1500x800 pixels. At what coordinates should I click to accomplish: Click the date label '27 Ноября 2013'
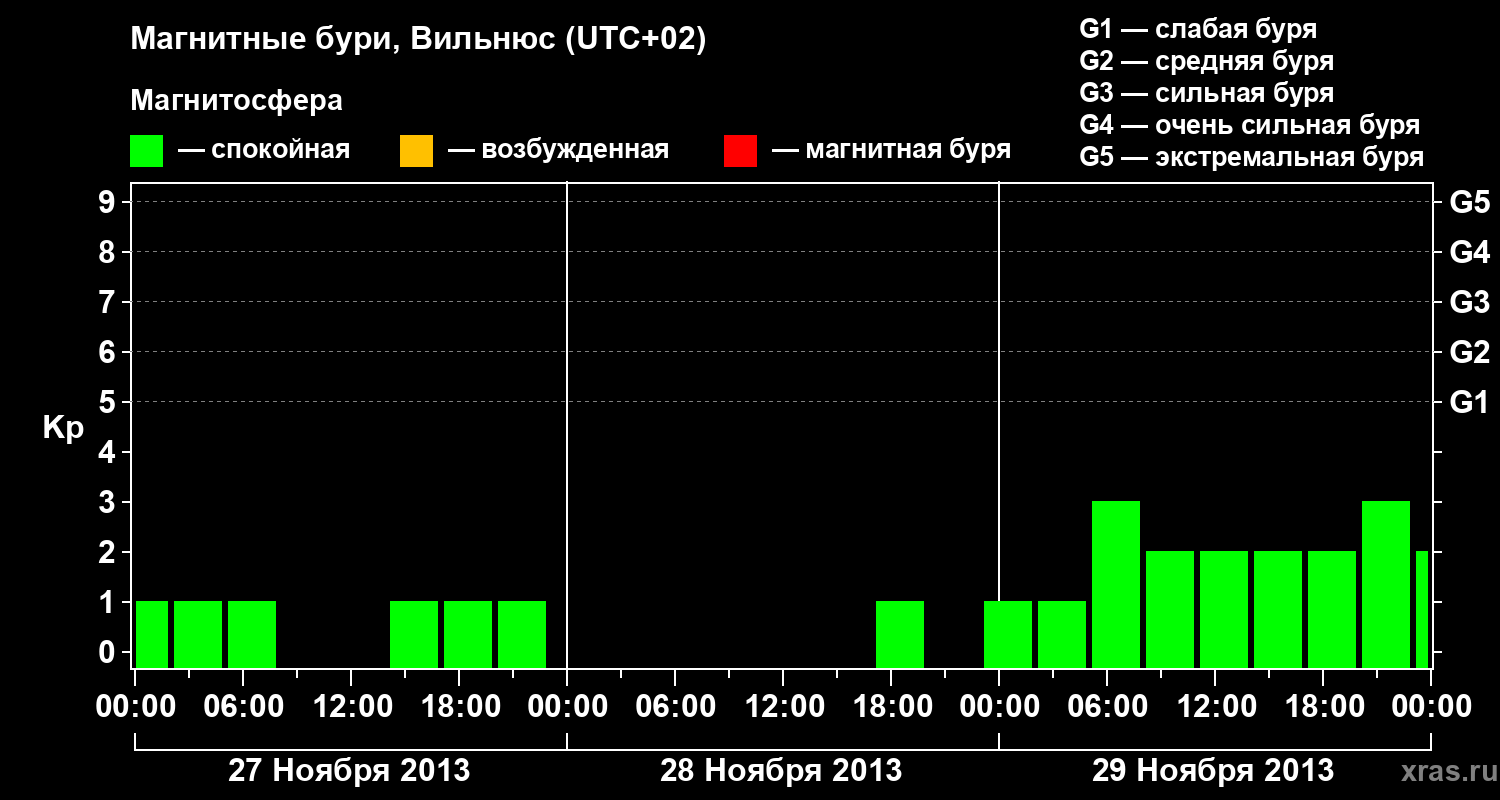coord(349,770)
